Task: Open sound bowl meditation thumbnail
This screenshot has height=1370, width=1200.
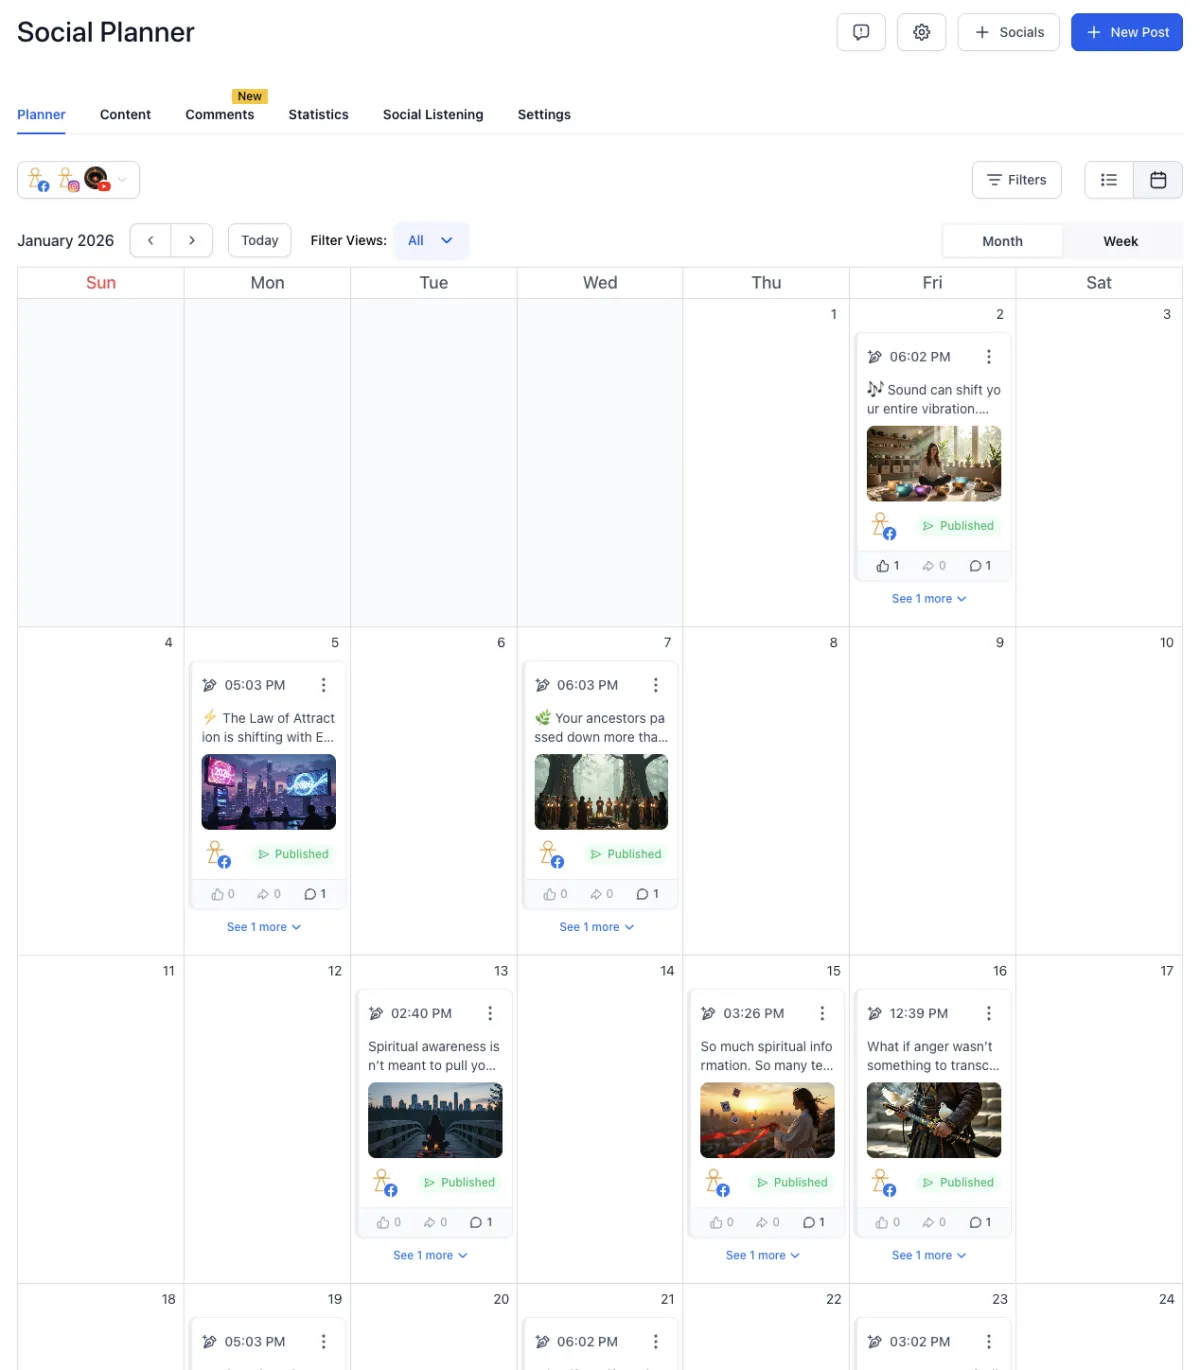Action: (x=934, y=464)
